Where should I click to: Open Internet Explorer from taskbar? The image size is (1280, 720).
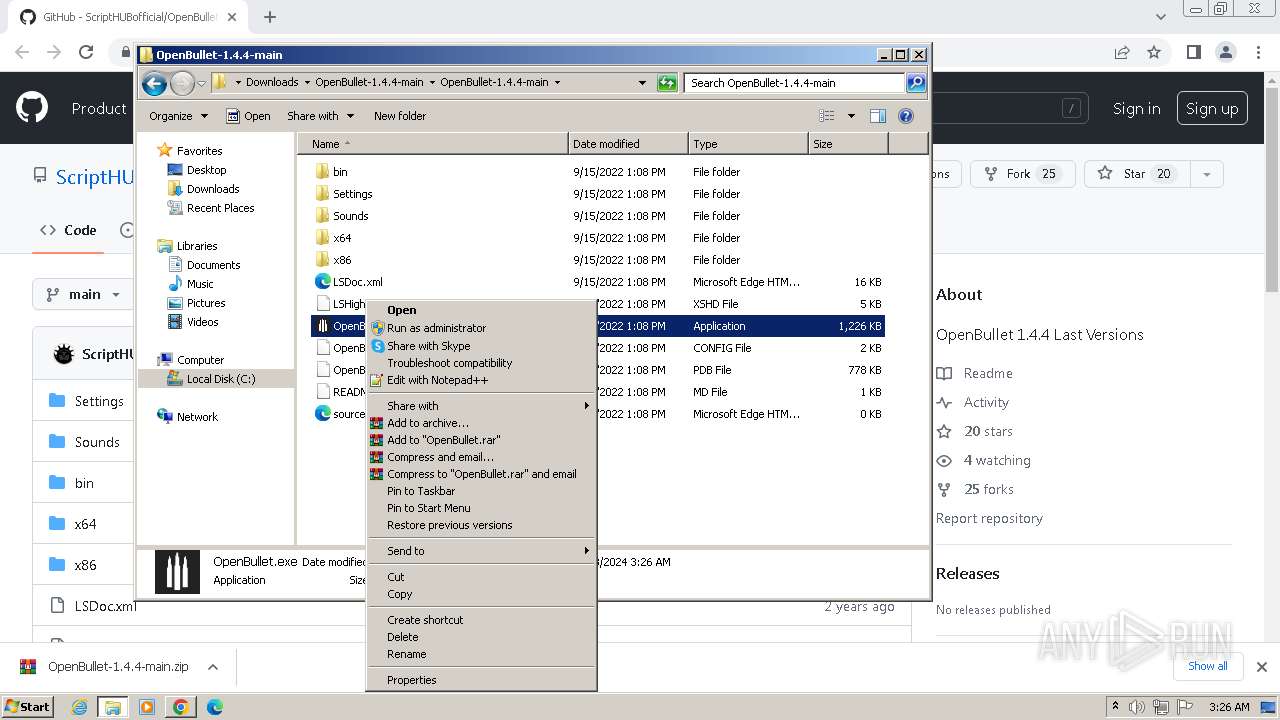[x=80, y=707]
